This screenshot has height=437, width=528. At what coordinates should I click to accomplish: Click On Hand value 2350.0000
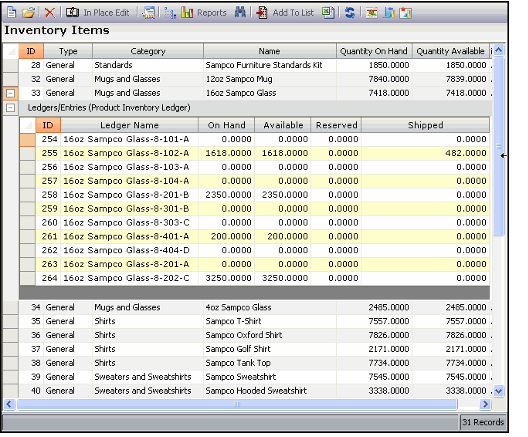coord(228,195)
